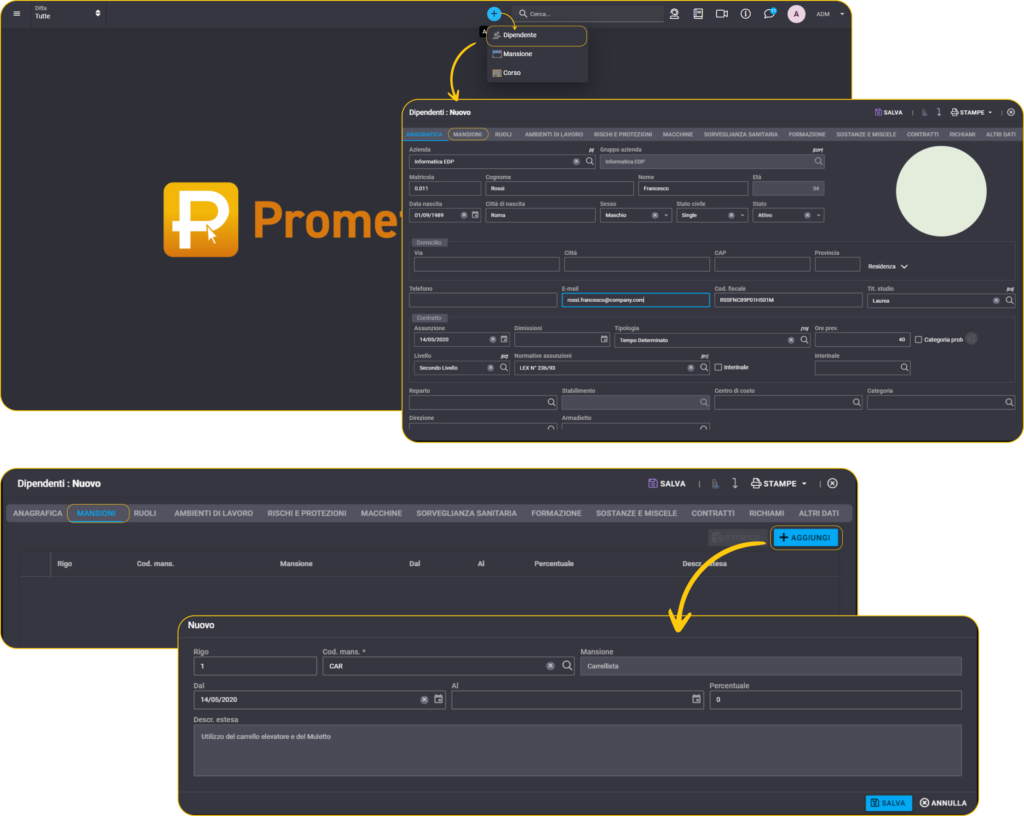Viewport: 1024px width, 816px height.
Task: Tick the Interinale checkbox
Action: click(x=718, y=368)
